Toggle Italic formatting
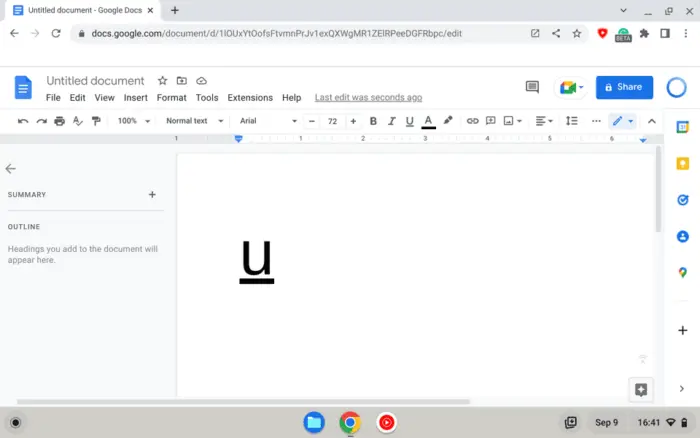The width and height of the screenshot is (700, 438). [x=392, y=121]
